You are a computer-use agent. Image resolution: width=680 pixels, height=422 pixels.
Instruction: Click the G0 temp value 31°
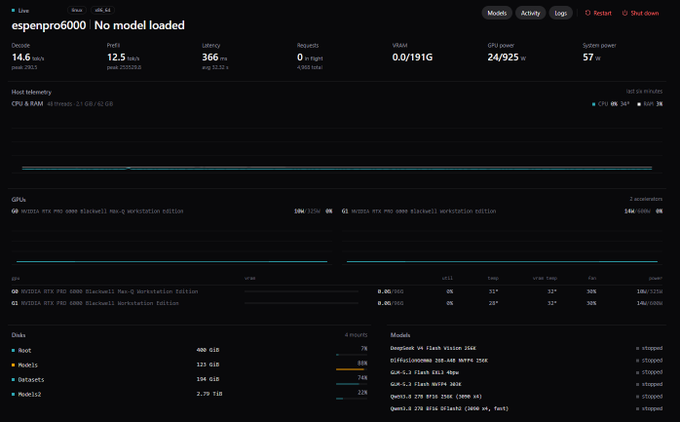click(493, 291)
